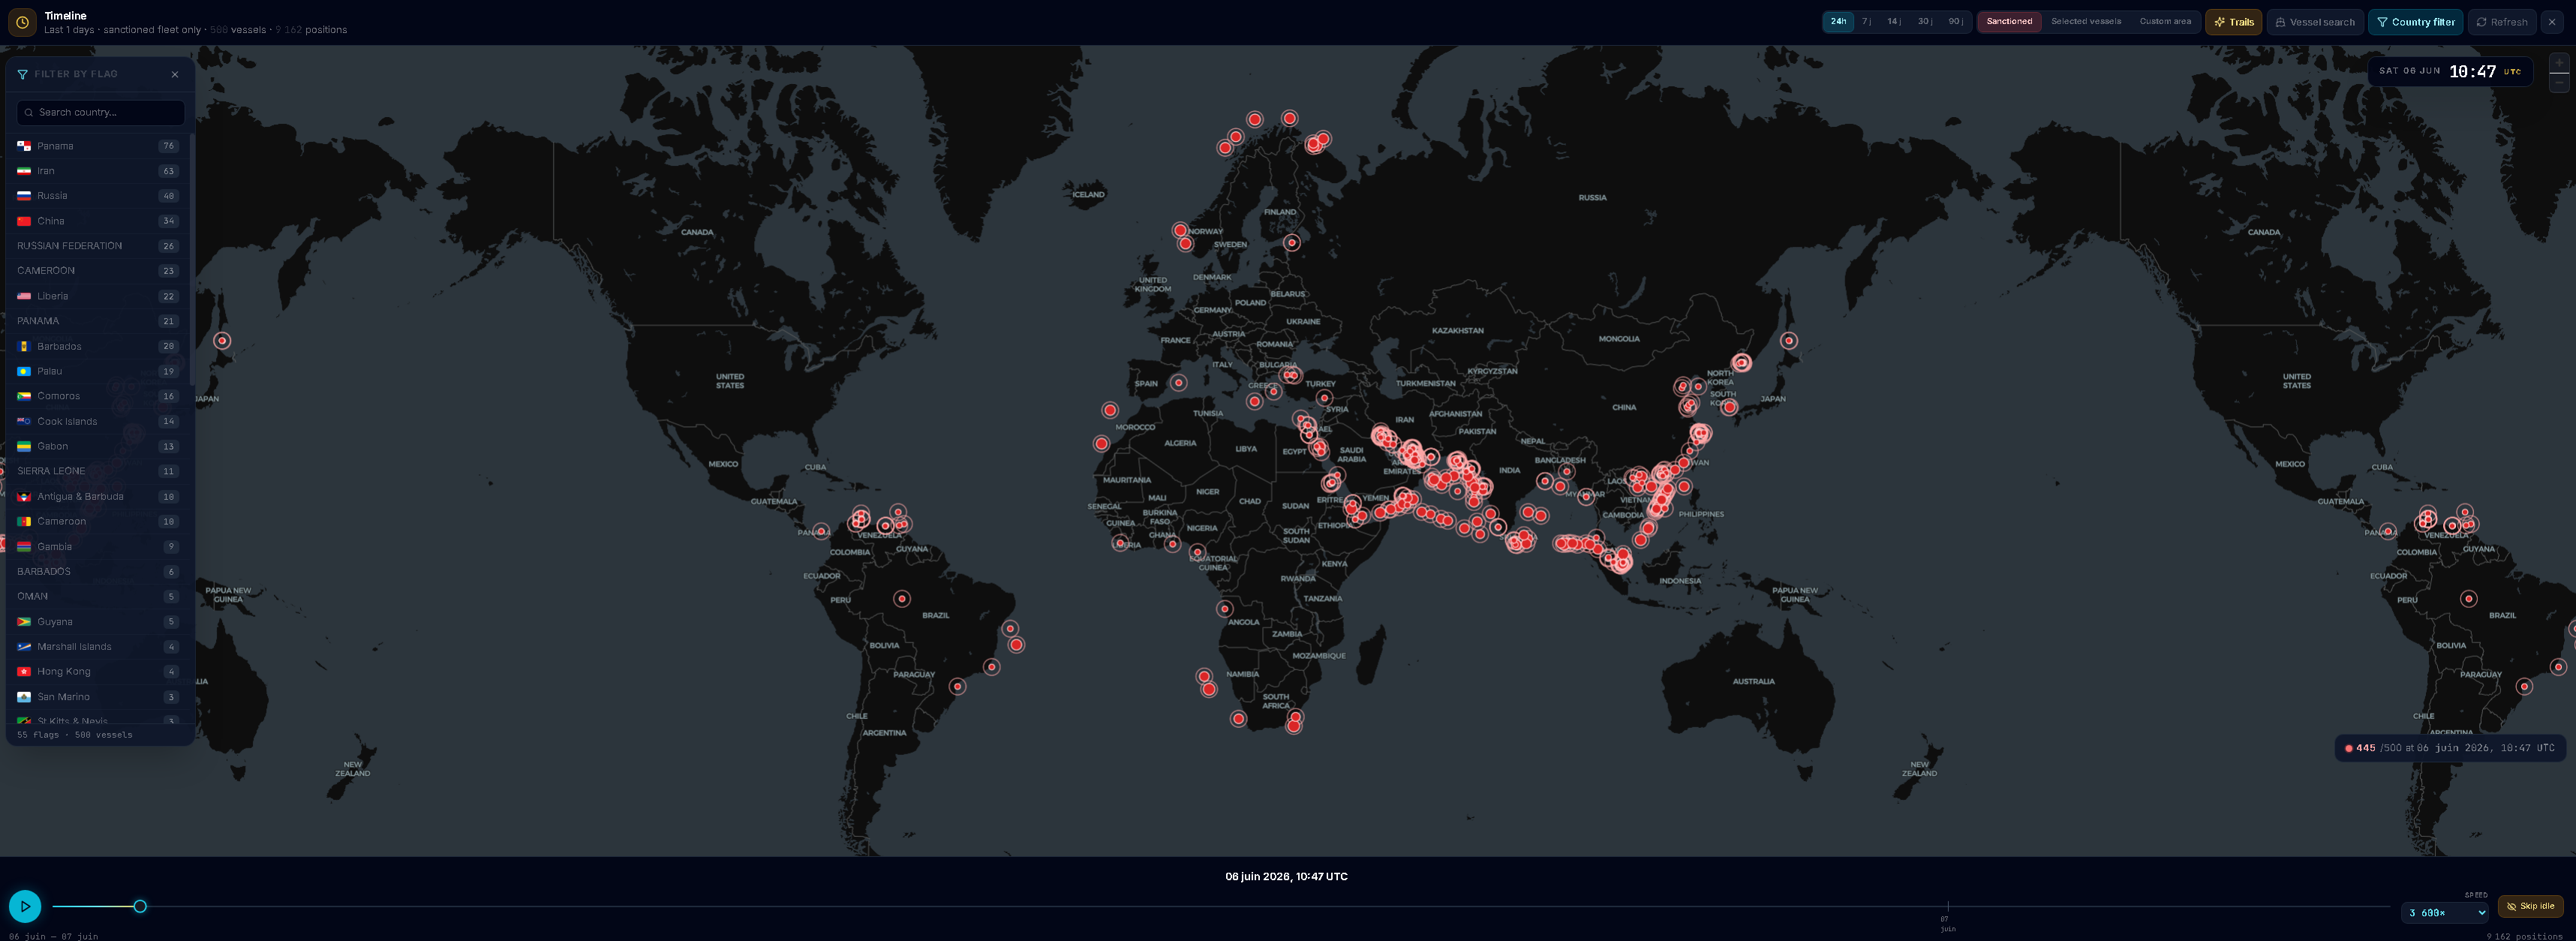Screen dimensions: 2576x941
Task: Open Vessel search
Action: click(x=2314, y=22)
